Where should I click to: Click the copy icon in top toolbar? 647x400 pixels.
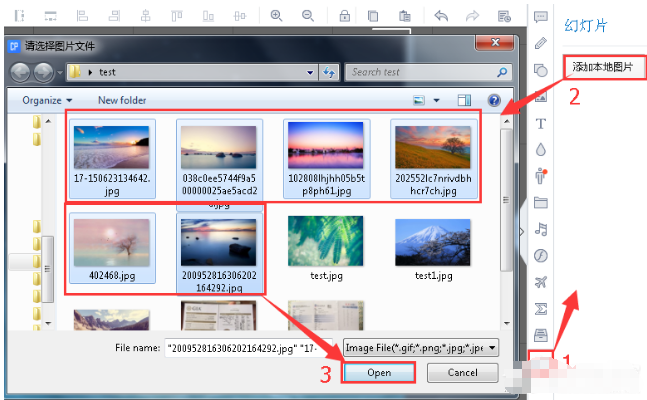tap(373, 16)
